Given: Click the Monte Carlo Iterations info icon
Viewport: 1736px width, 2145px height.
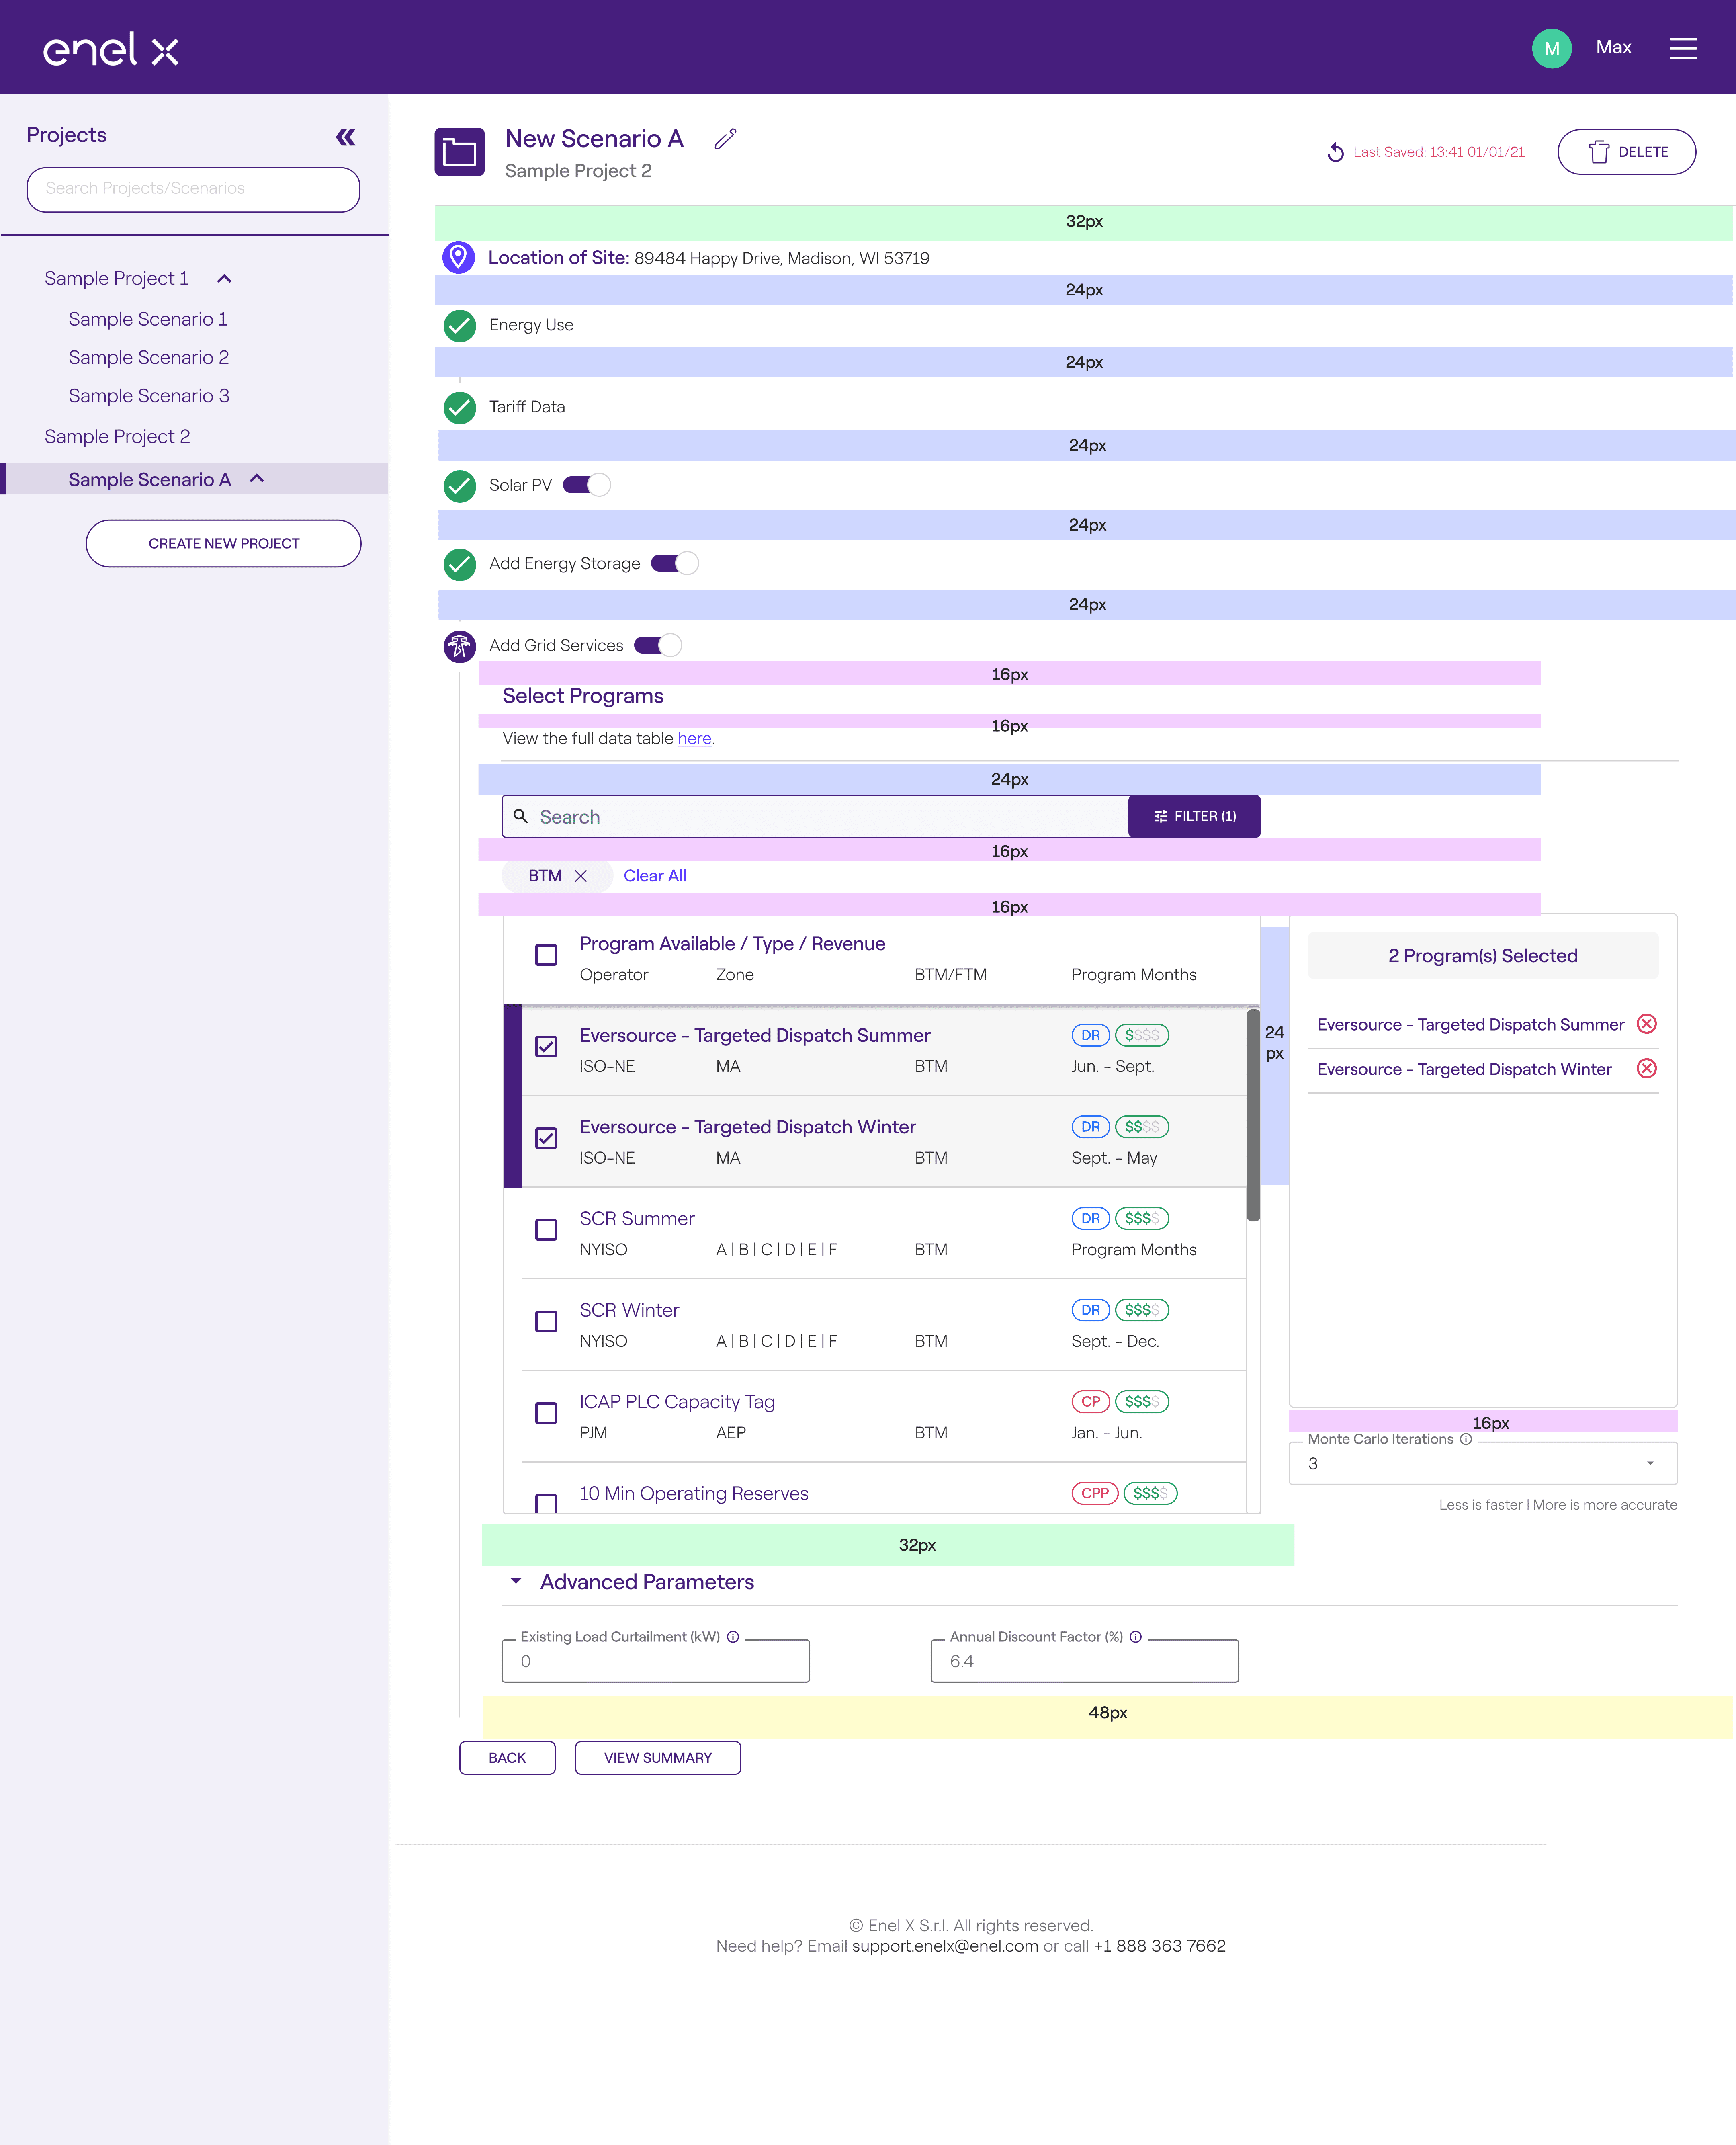Looking at the screenshot, I should (1465, 1439).
